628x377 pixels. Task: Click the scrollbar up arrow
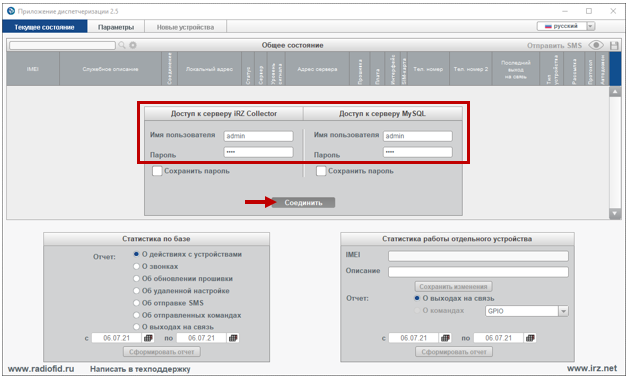615,92
